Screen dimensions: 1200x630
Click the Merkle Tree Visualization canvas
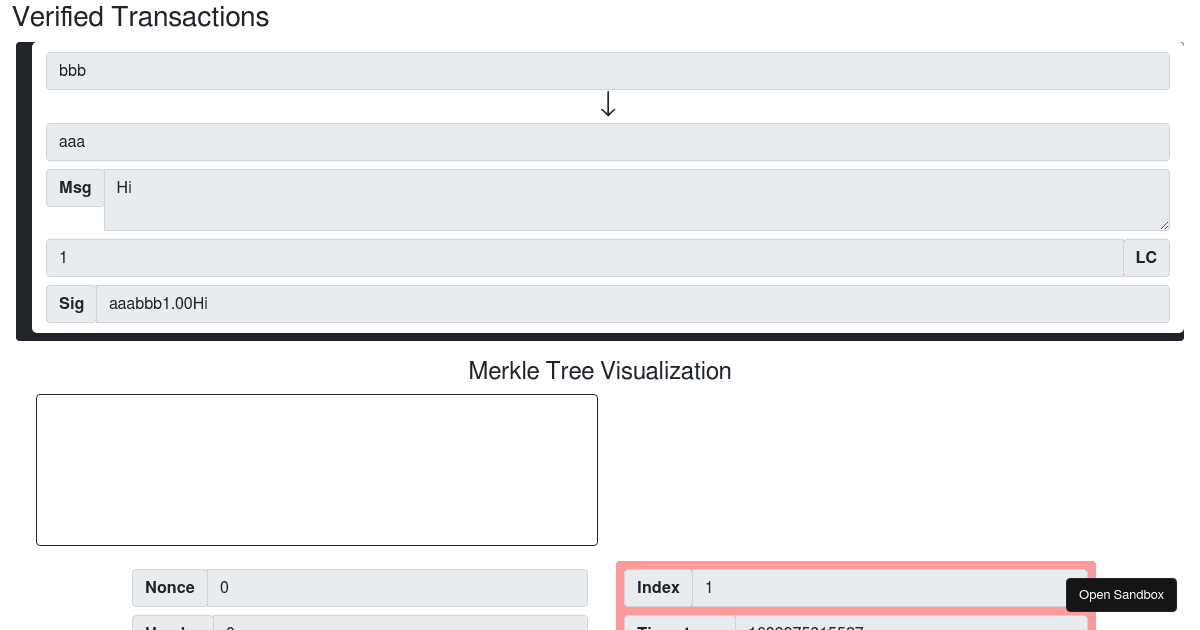coord(317,470)
